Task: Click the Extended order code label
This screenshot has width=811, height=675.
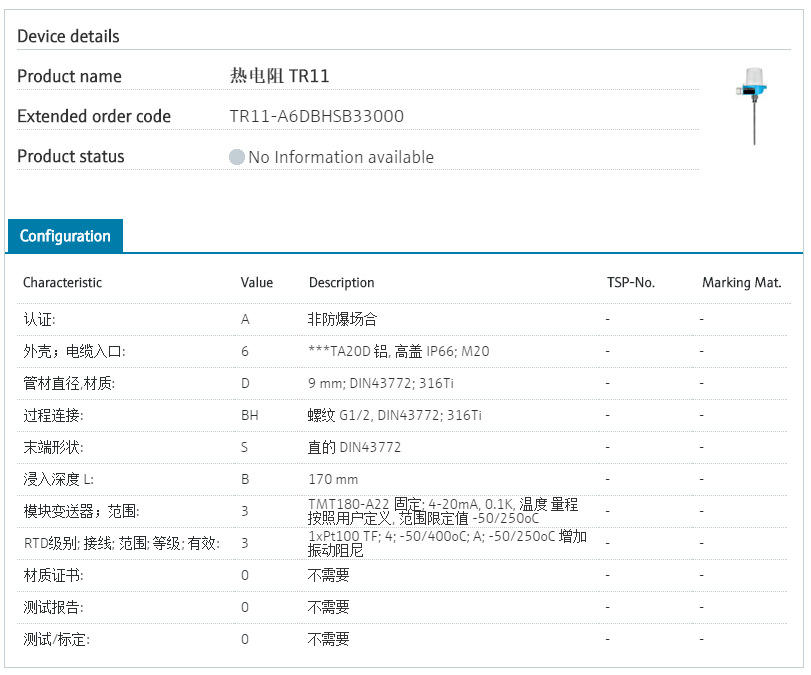Action: pyautogui.click(x=94, y=116)
